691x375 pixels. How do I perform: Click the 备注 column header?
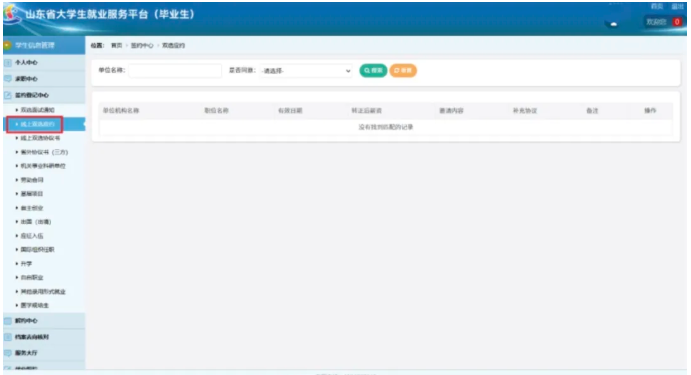[592, 111]
